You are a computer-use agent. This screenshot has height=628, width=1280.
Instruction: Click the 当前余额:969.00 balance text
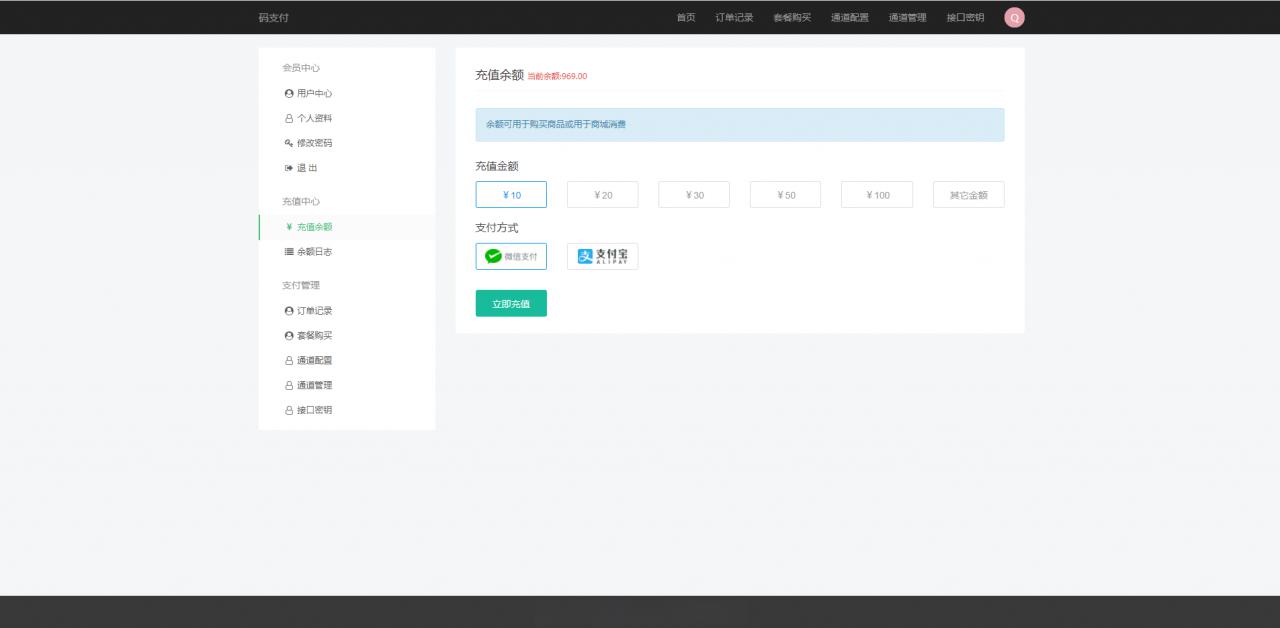click(557, 76)
